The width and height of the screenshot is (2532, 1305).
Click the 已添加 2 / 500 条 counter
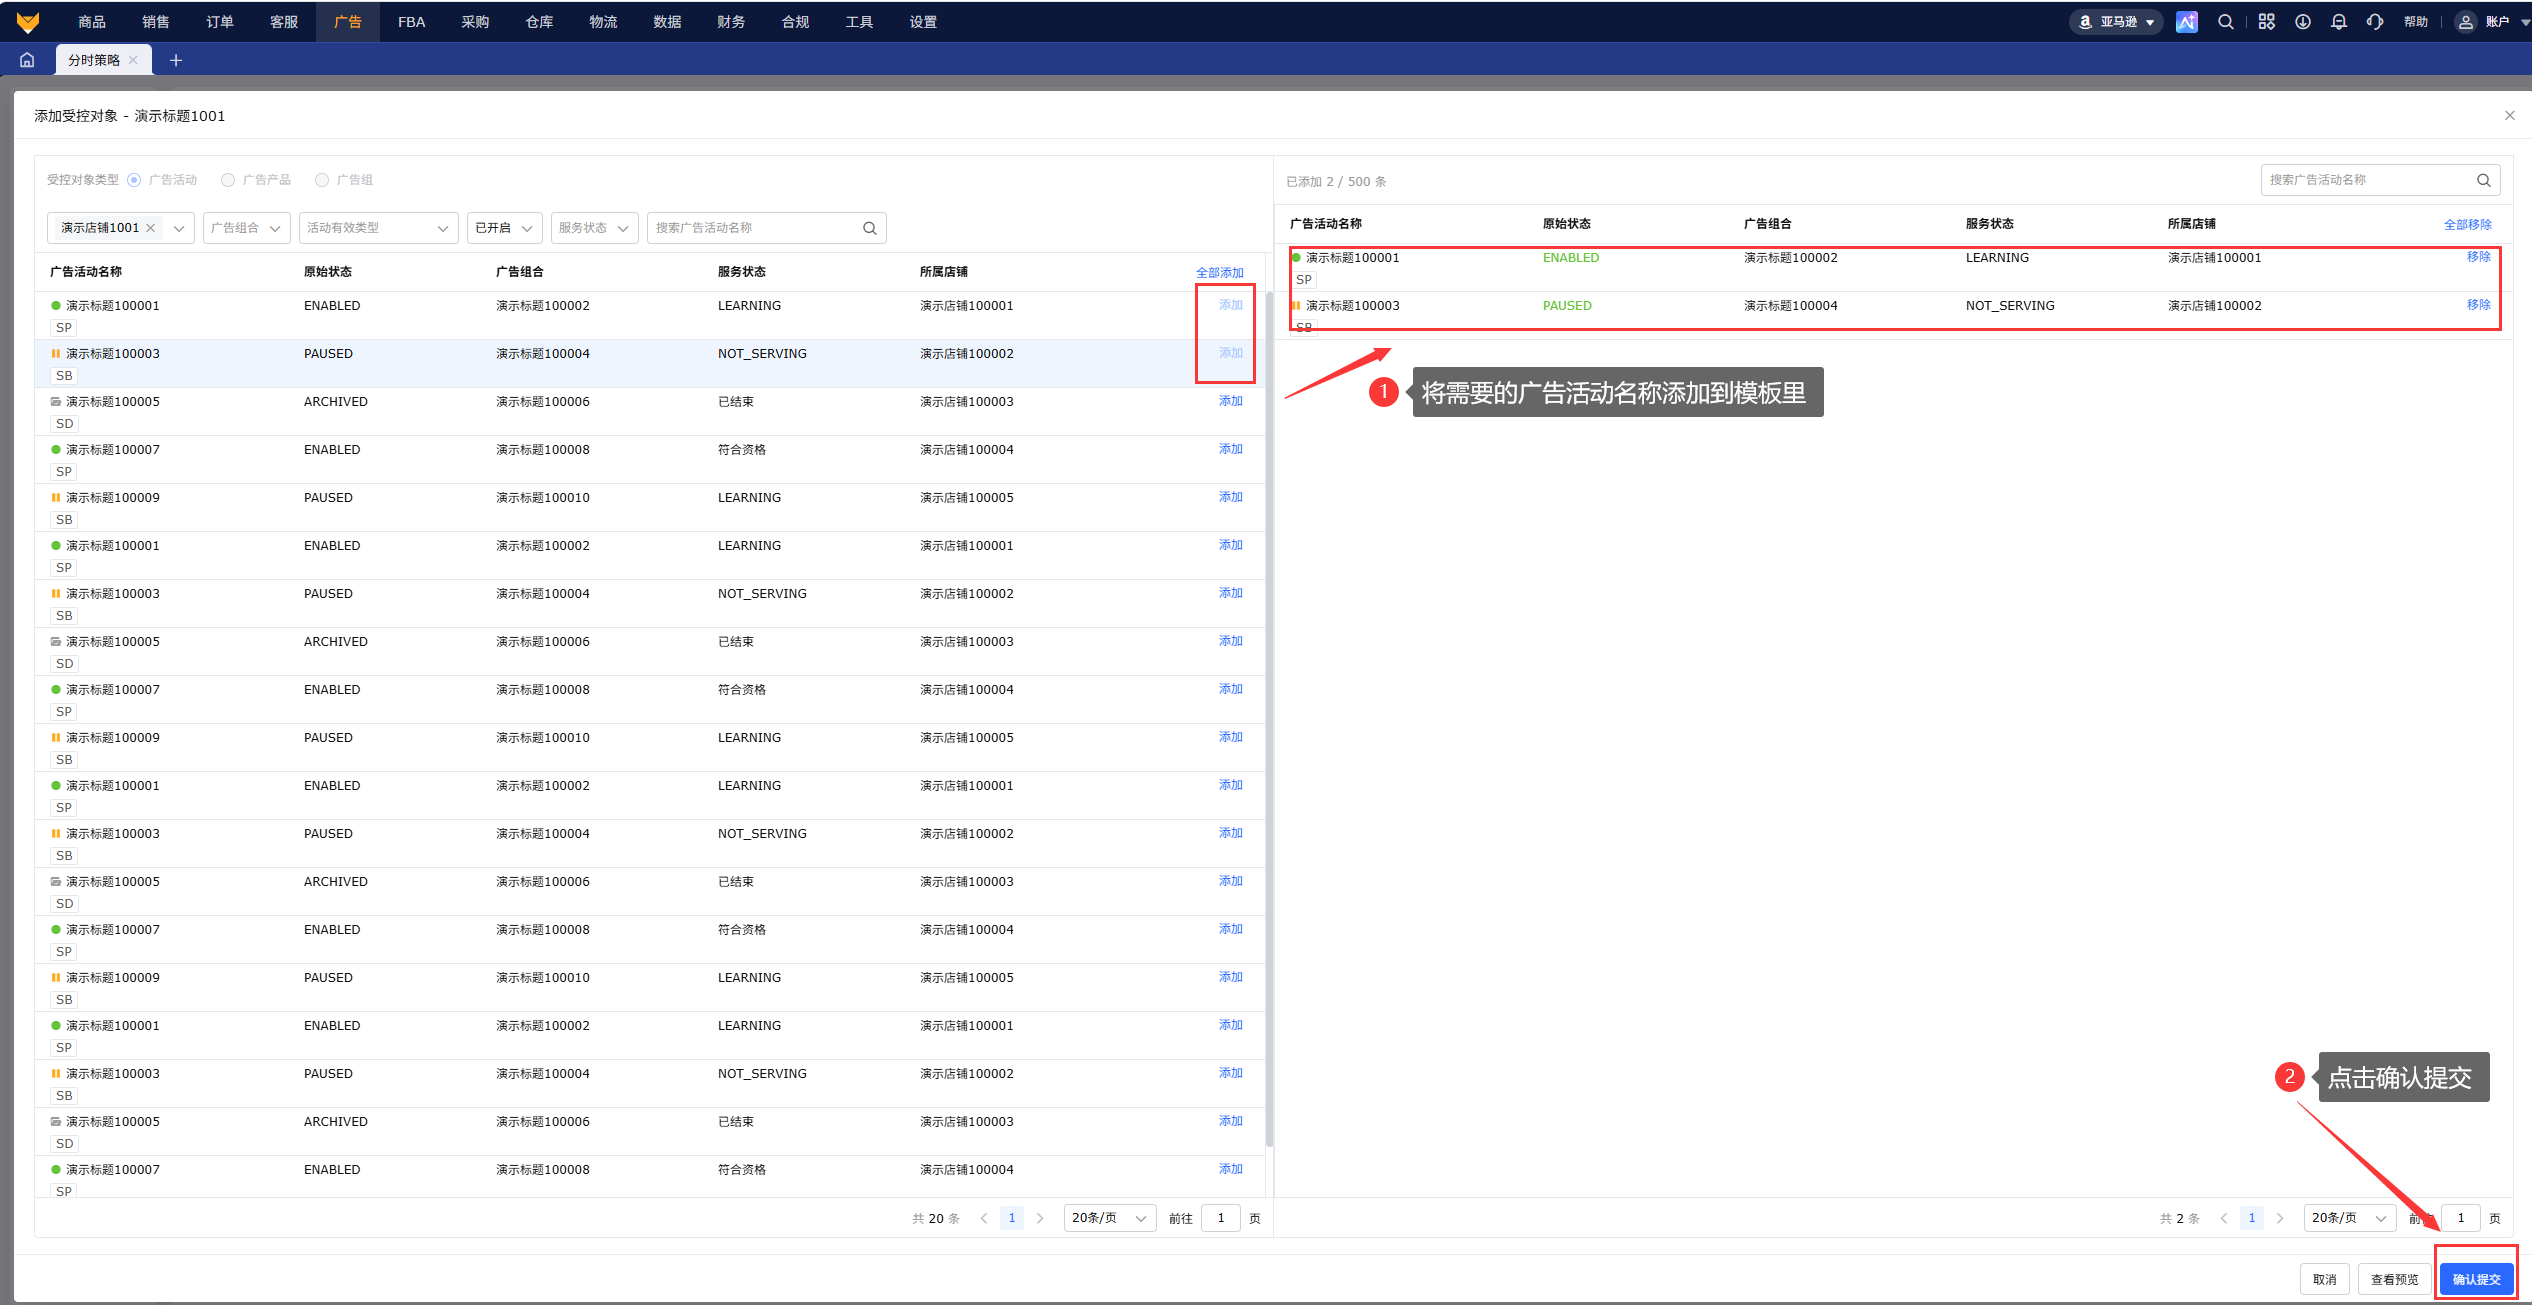(1336, 181)
